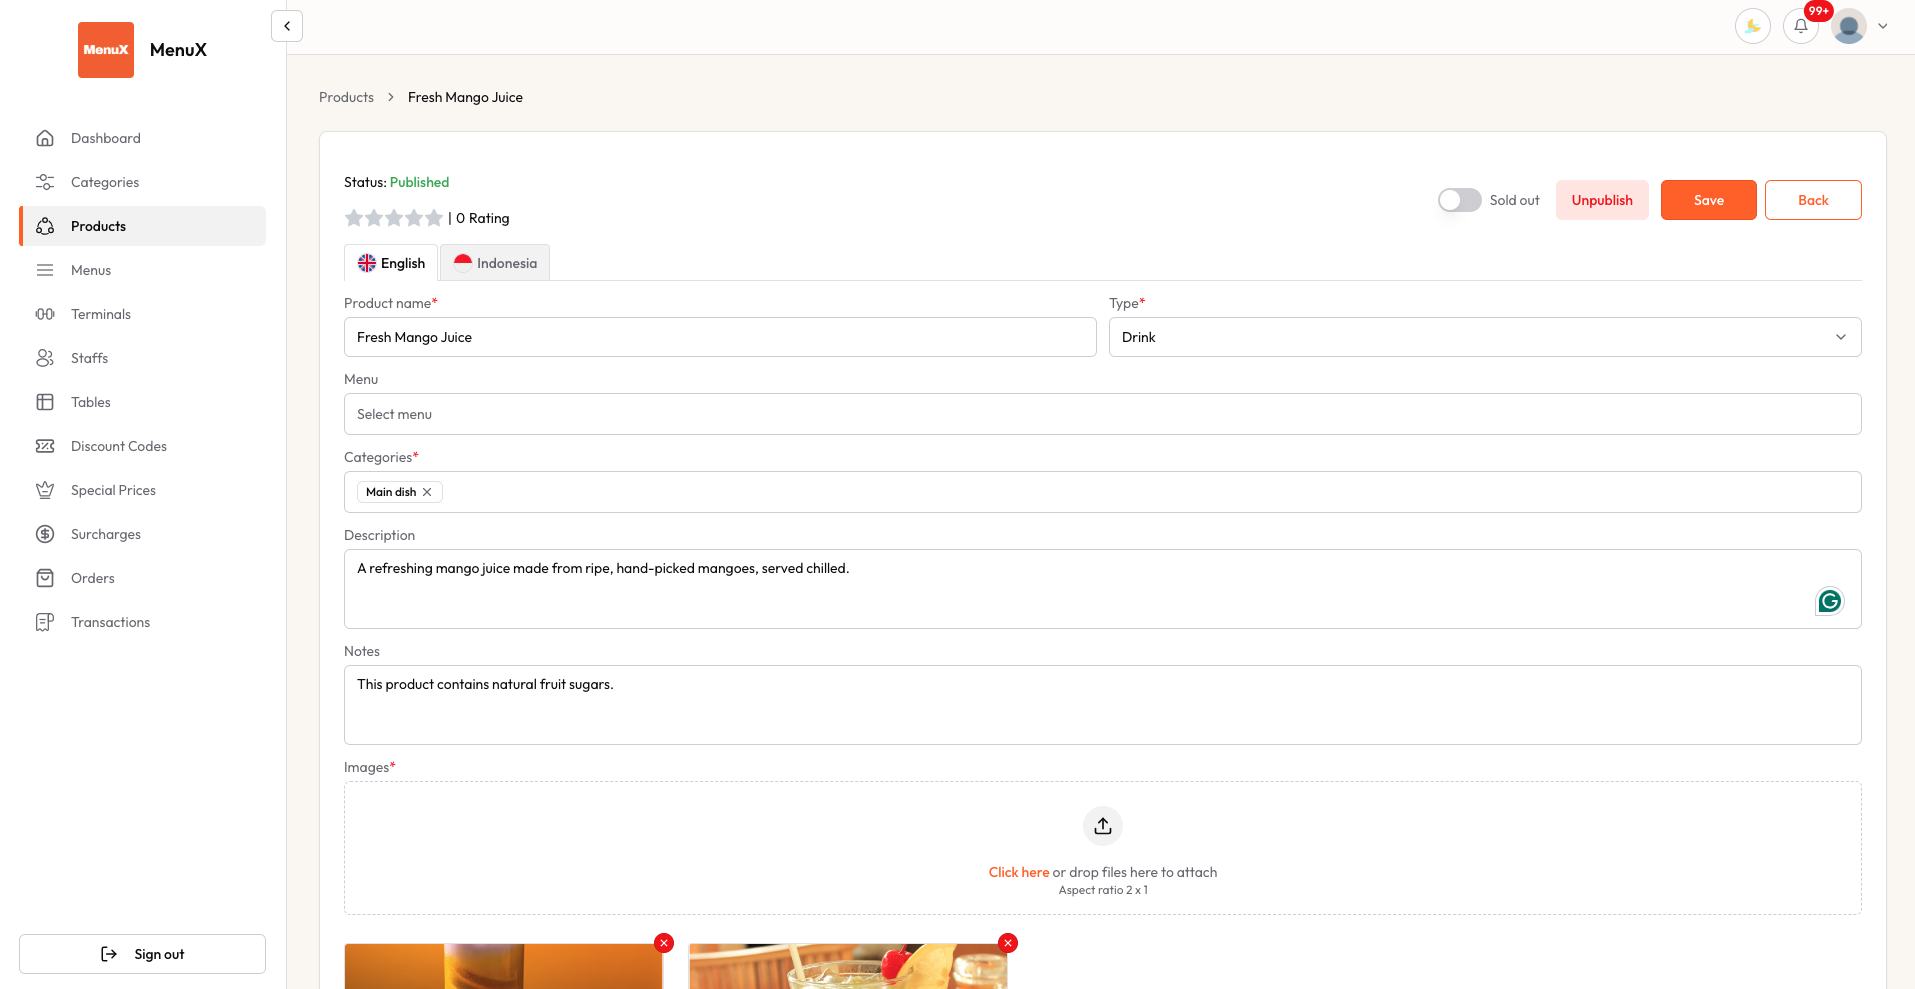The image size is (1915, 989).
Task: Click the Transactions receipt icon
Action: 45,622
